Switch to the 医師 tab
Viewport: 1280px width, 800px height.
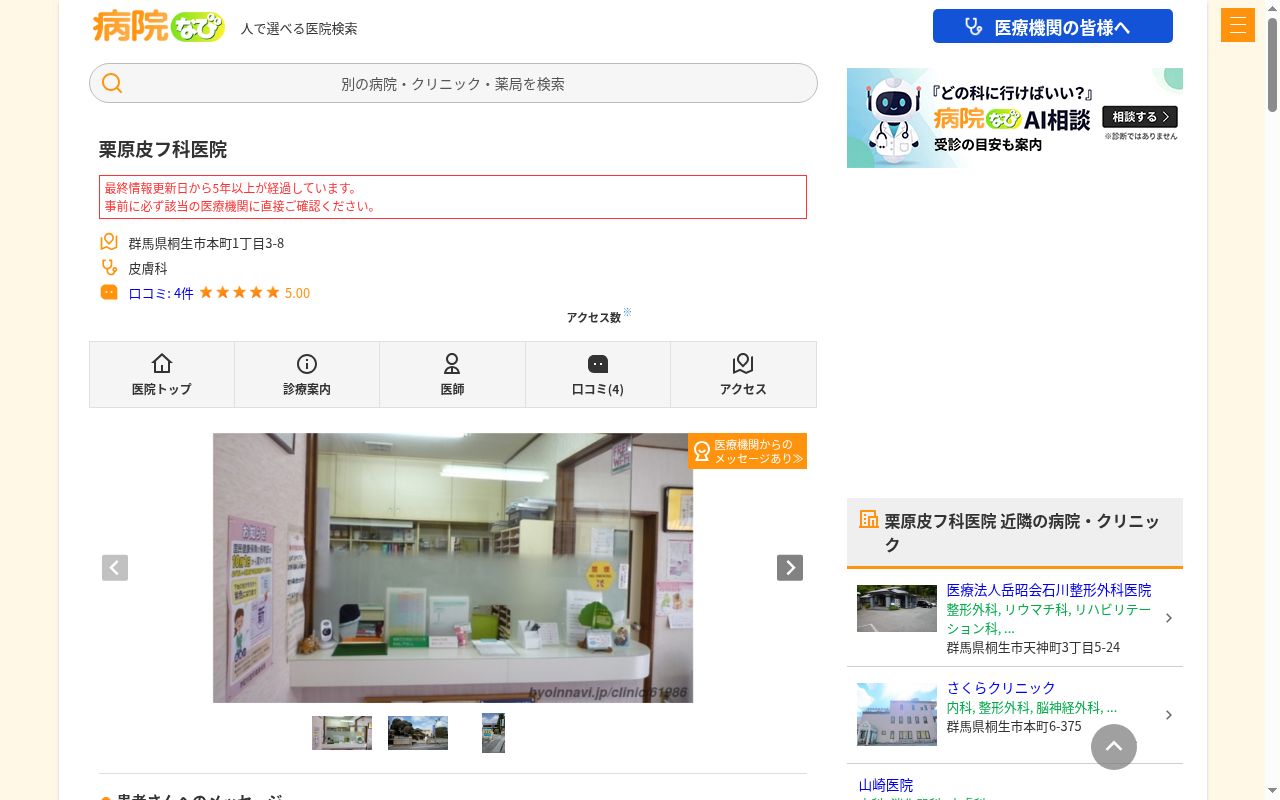pyautogui.click(x=452, y=374)
